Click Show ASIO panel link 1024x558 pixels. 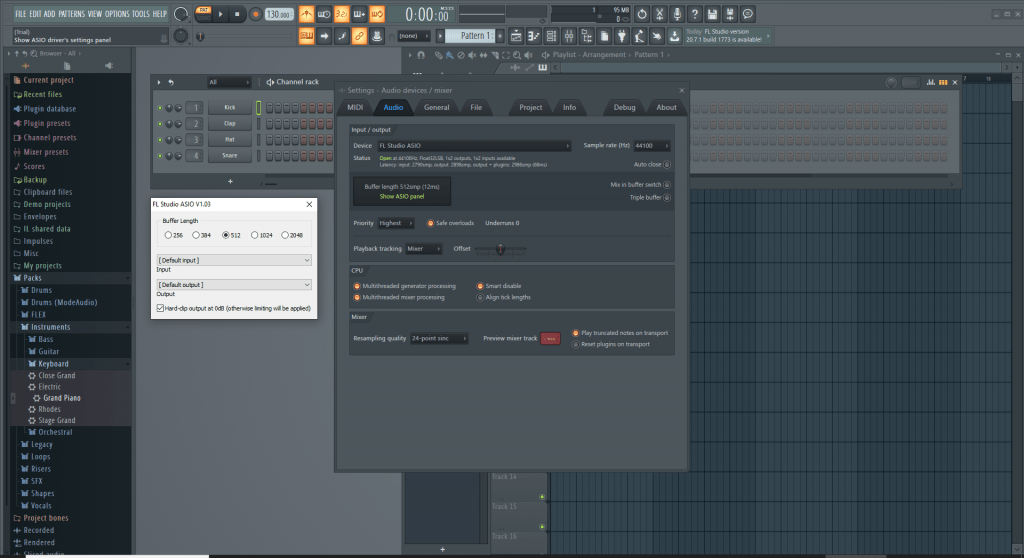(402, 197)
